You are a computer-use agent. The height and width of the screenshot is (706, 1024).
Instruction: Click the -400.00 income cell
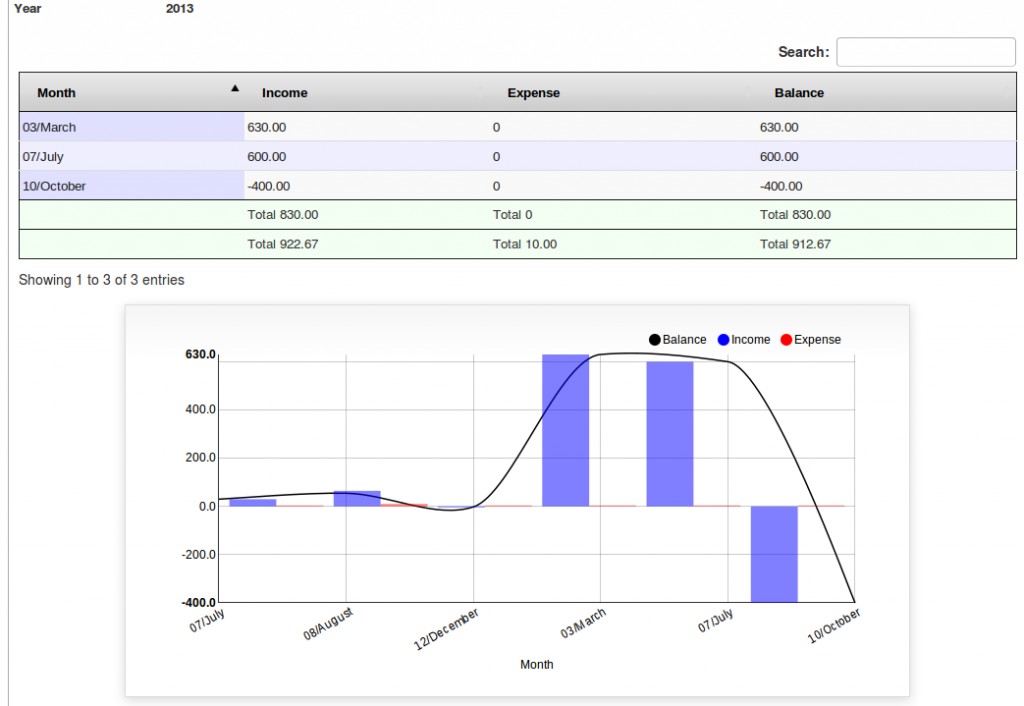coord(269,186)
